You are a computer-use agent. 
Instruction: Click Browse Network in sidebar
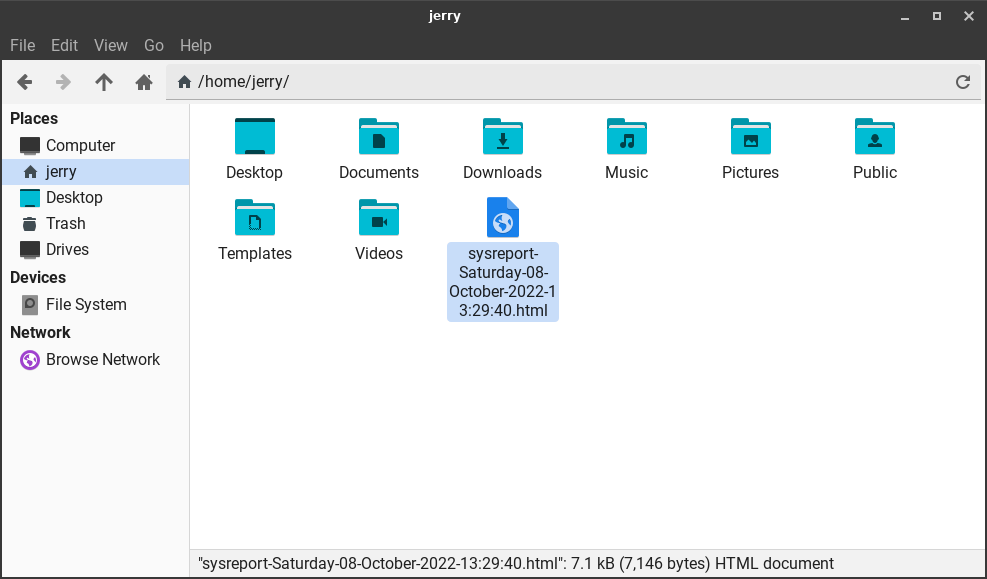[x=102, y=359]
